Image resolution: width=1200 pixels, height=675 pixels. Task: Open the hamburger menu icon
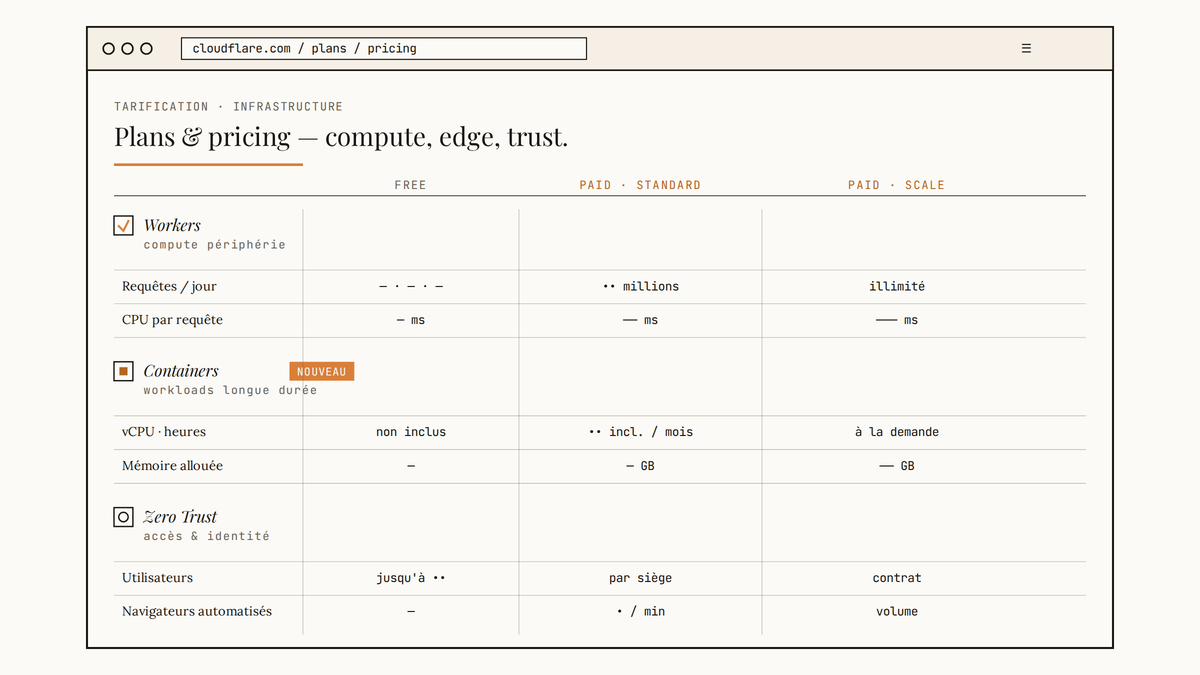click(x=1026, y=48)
